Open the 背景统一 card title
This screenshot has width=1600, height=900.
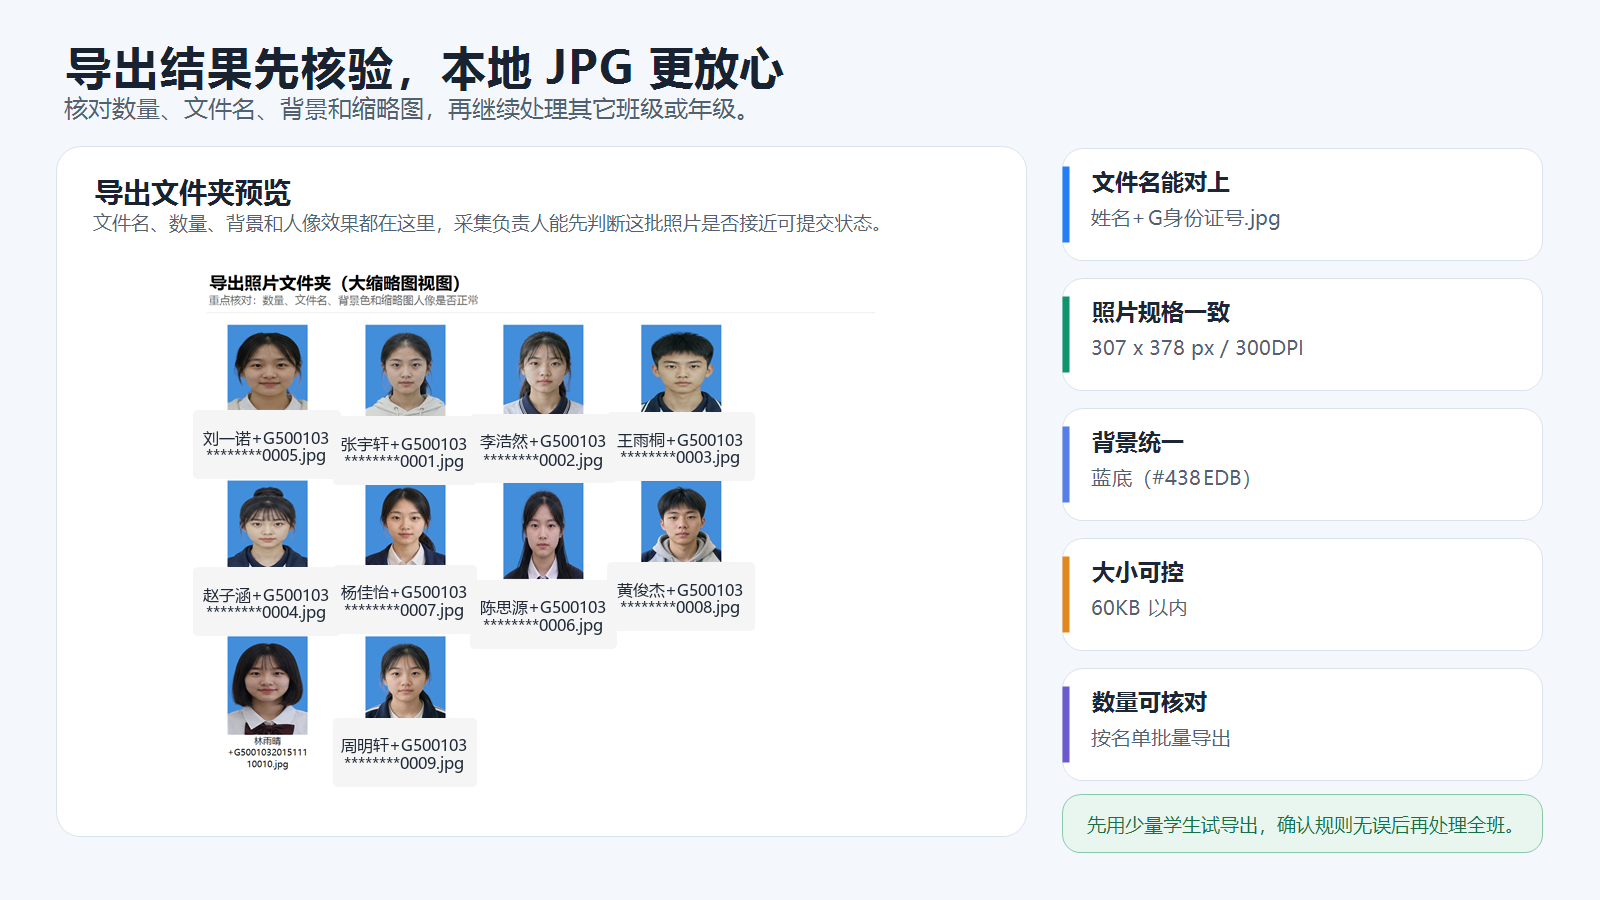1137,443
